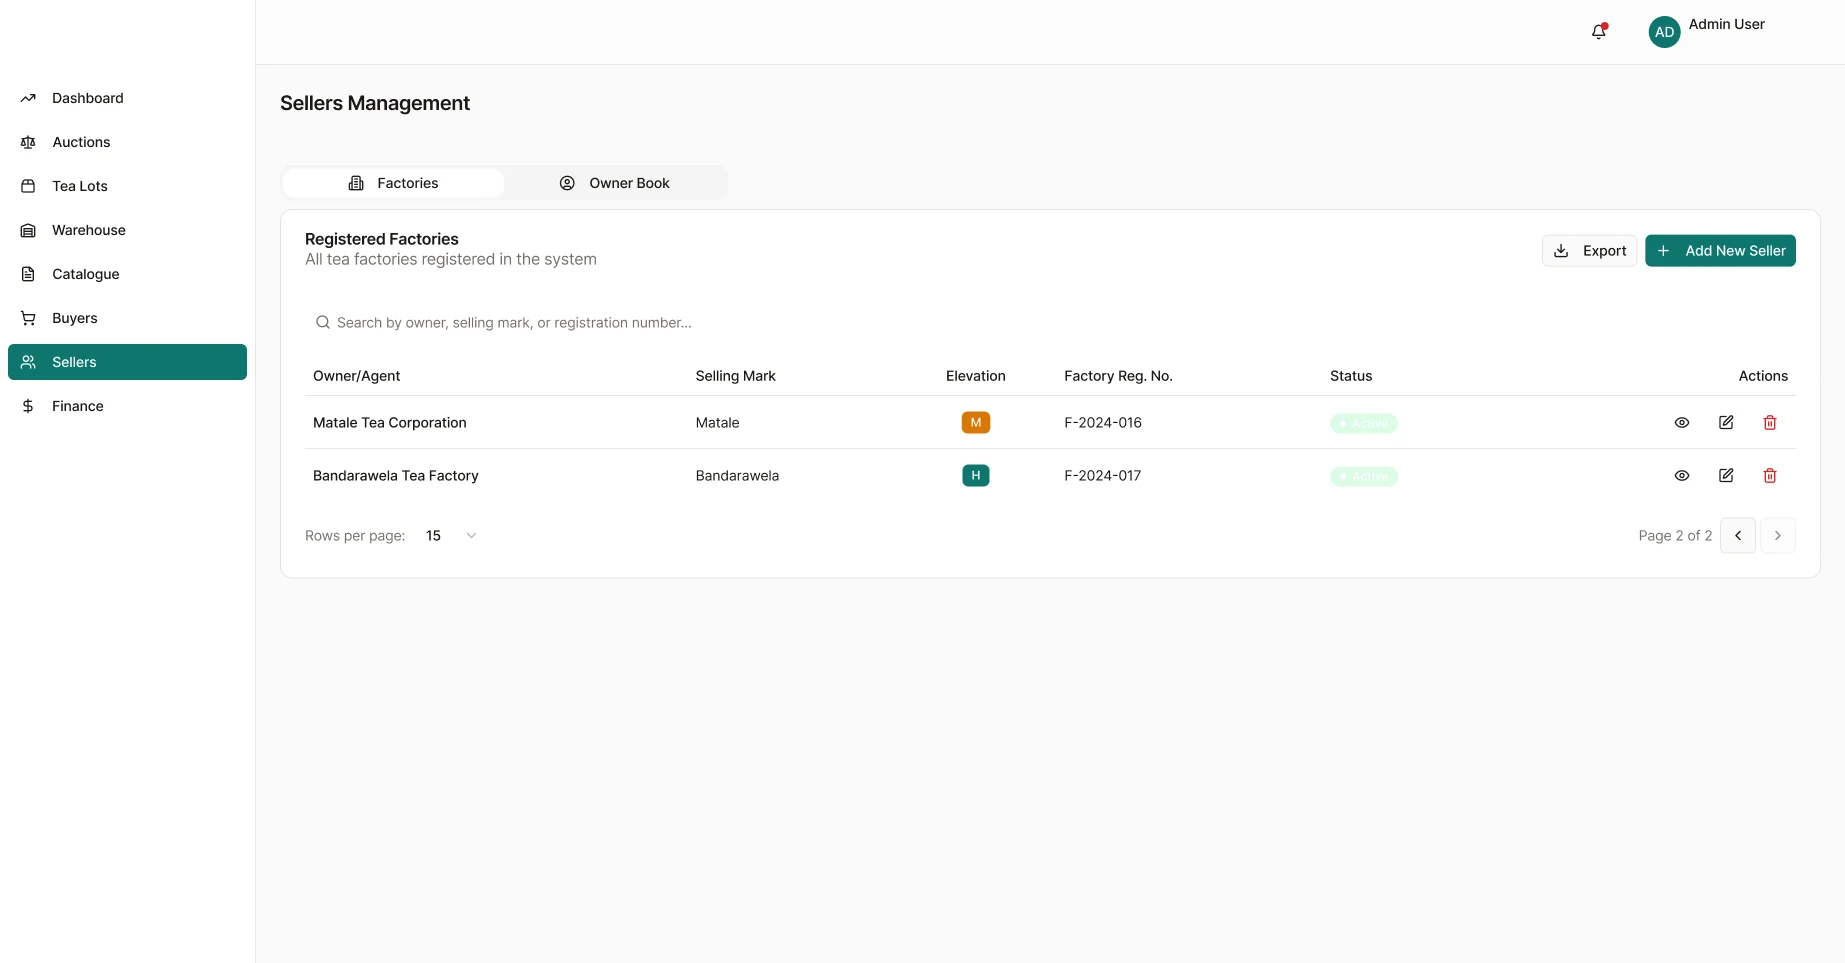Go to previous page of factories
1845x963 pixels.
pyautogui.click(x=1738, y=536)
